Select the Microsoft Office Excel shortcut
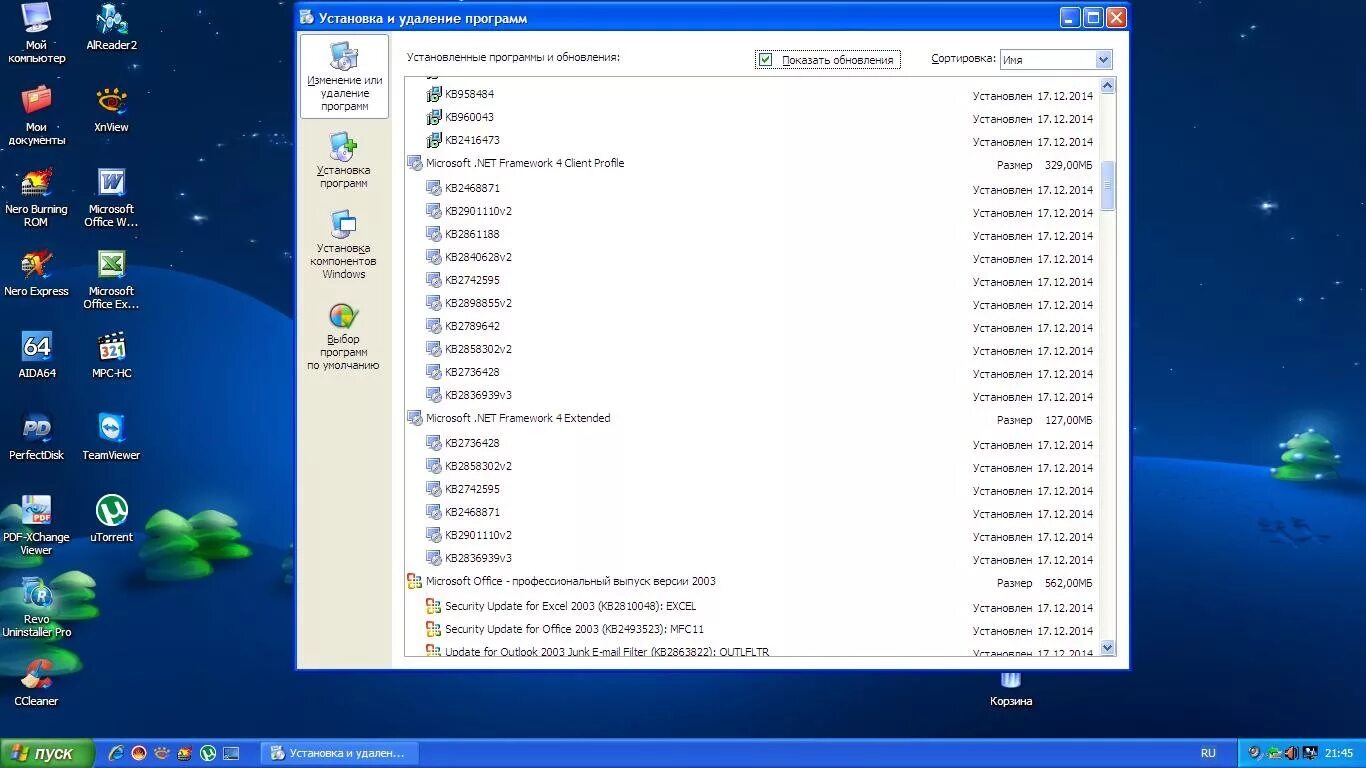This screenshot has width=1366, height=768. tap(111, 279)
